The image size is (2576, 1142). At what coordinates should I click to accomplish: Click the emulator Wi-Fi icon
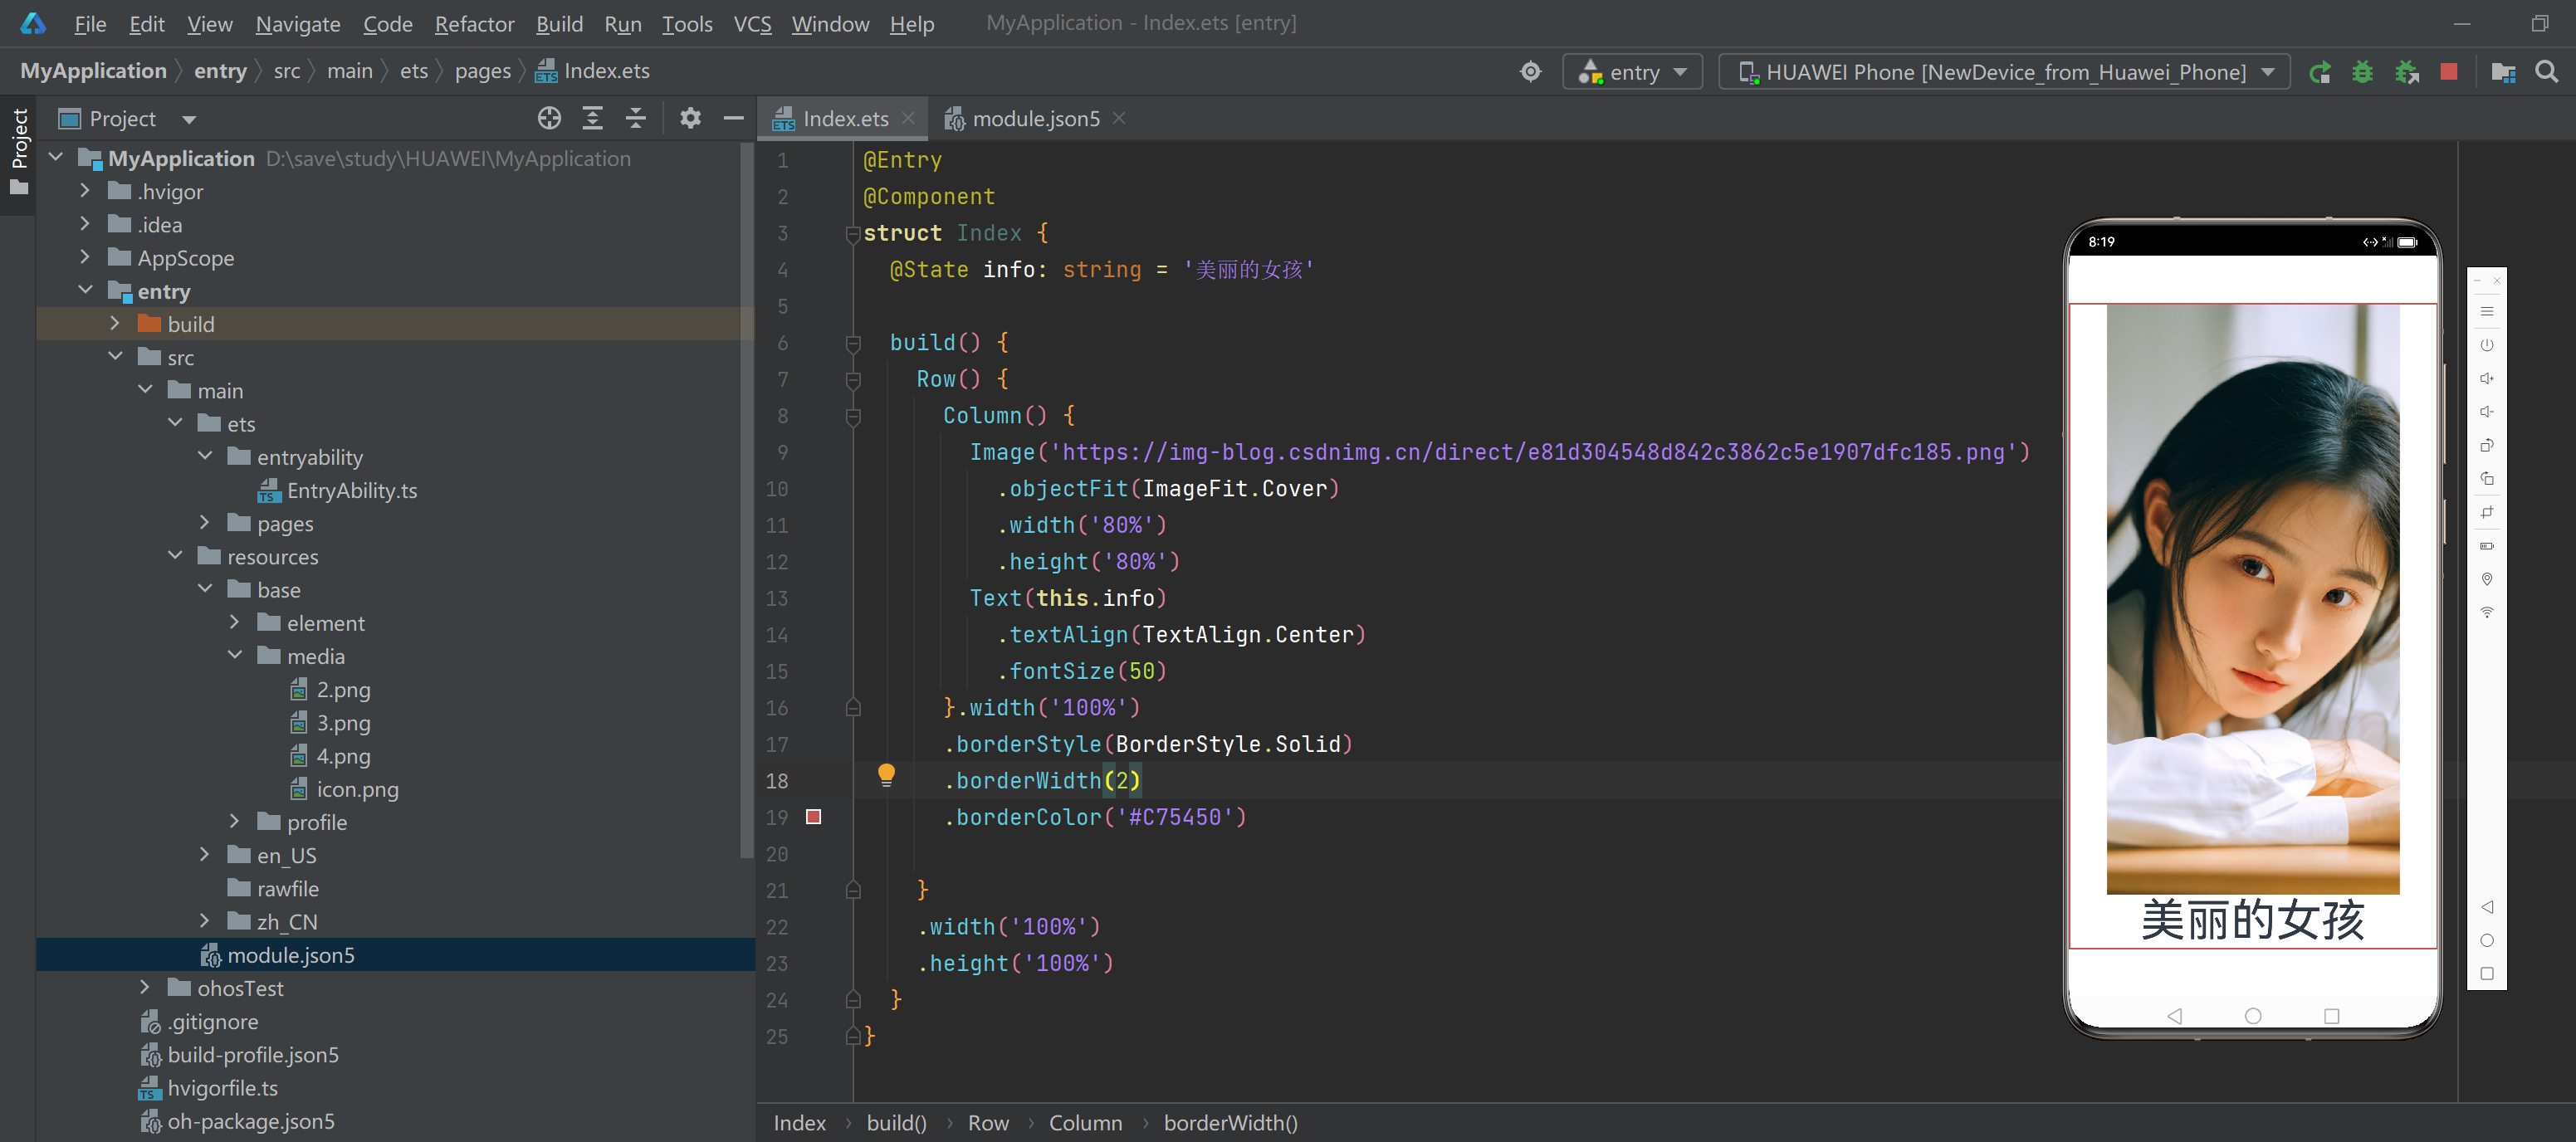[2486, 613]
